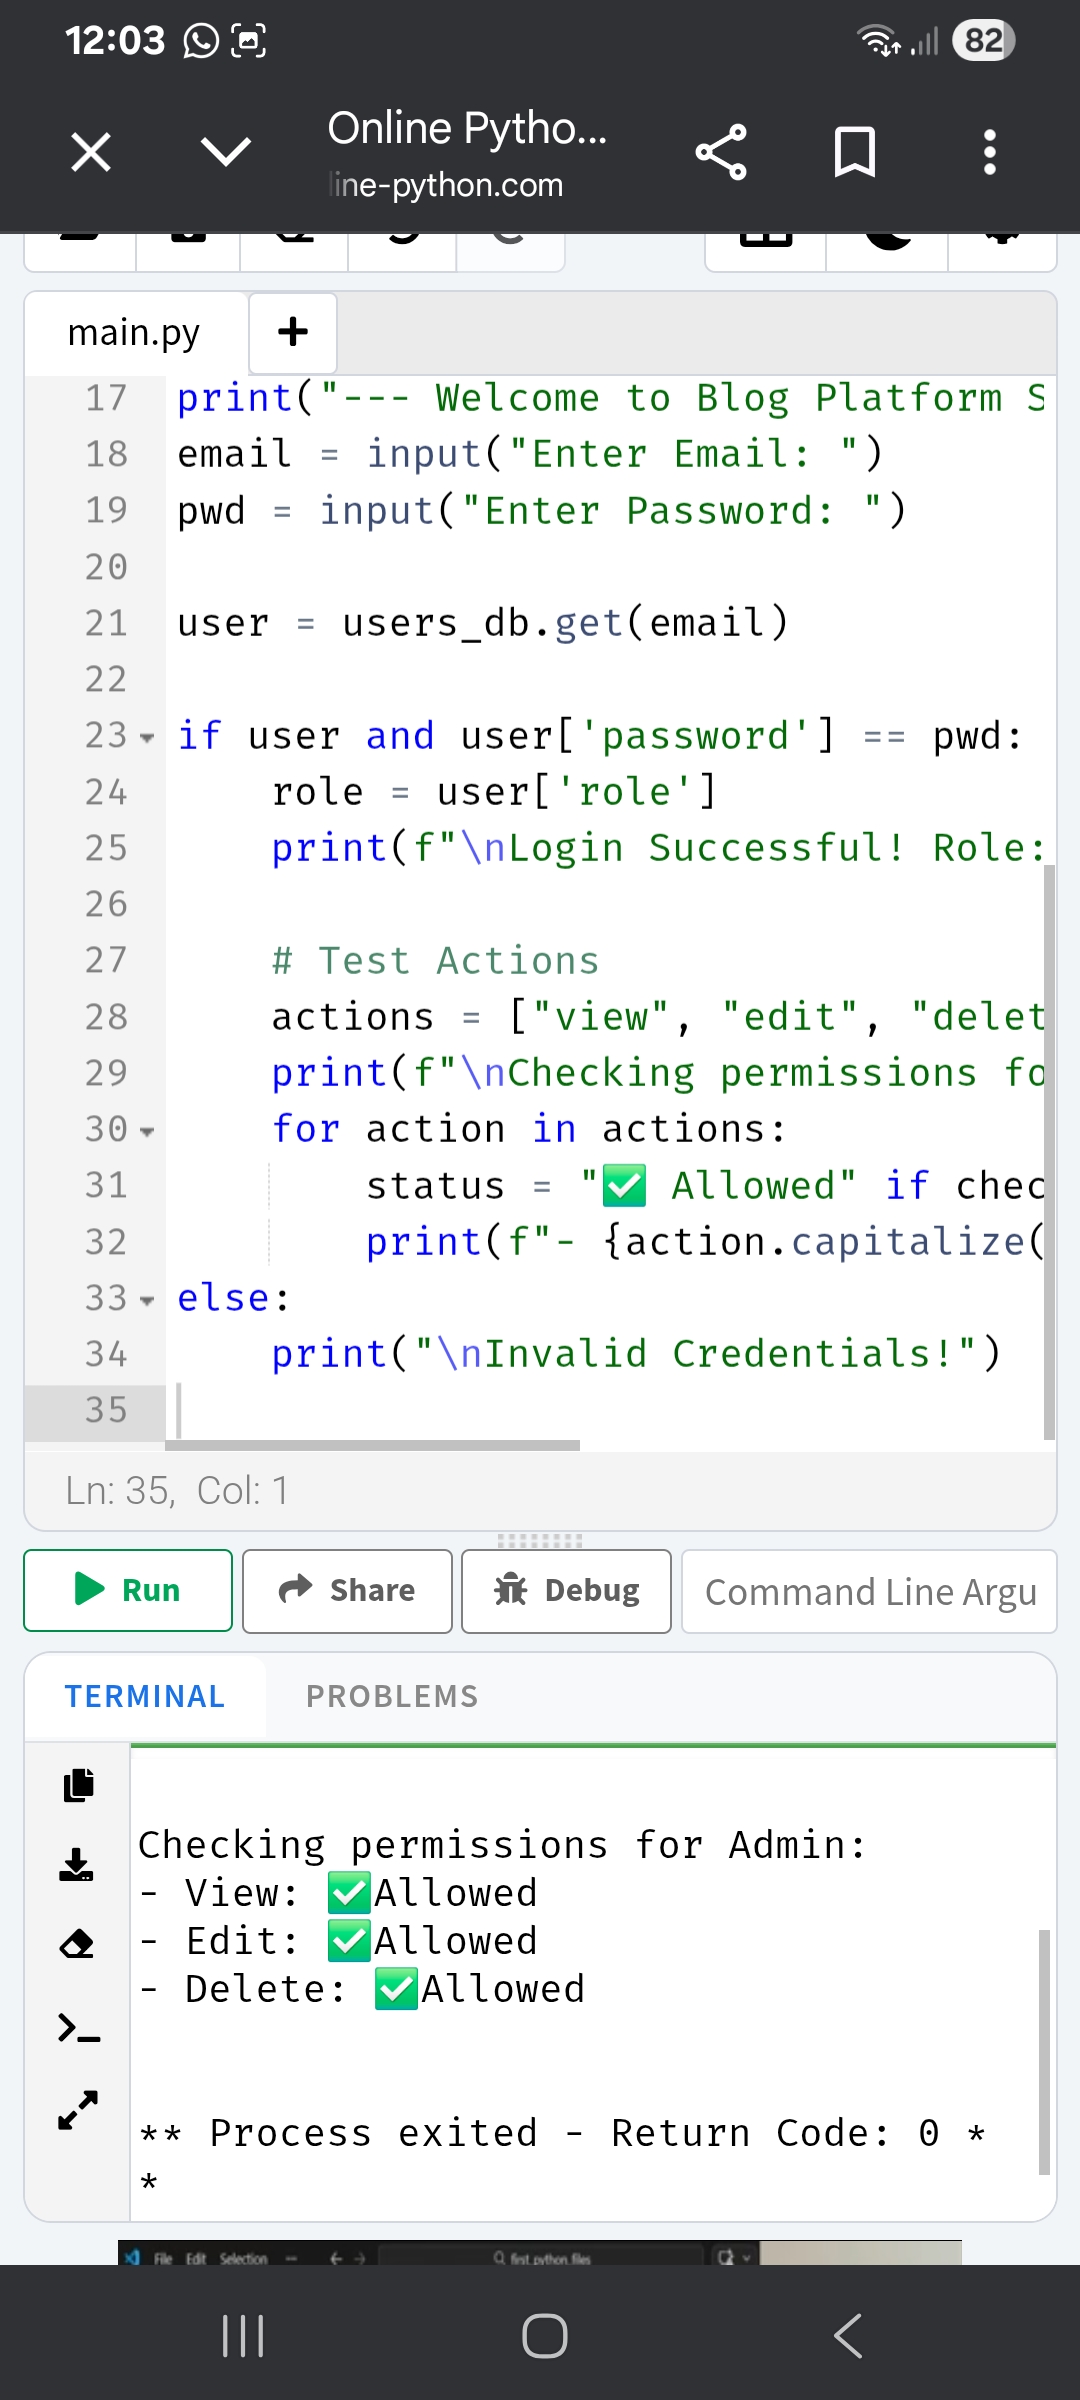Collapse the fold arrow on line 23

148,739
